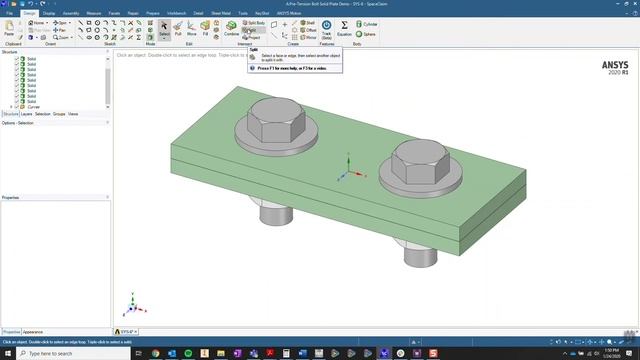Image resolution: width=640 pixels, height=360 pixels.
Task: Click the Equation tool
Action: 344,29
